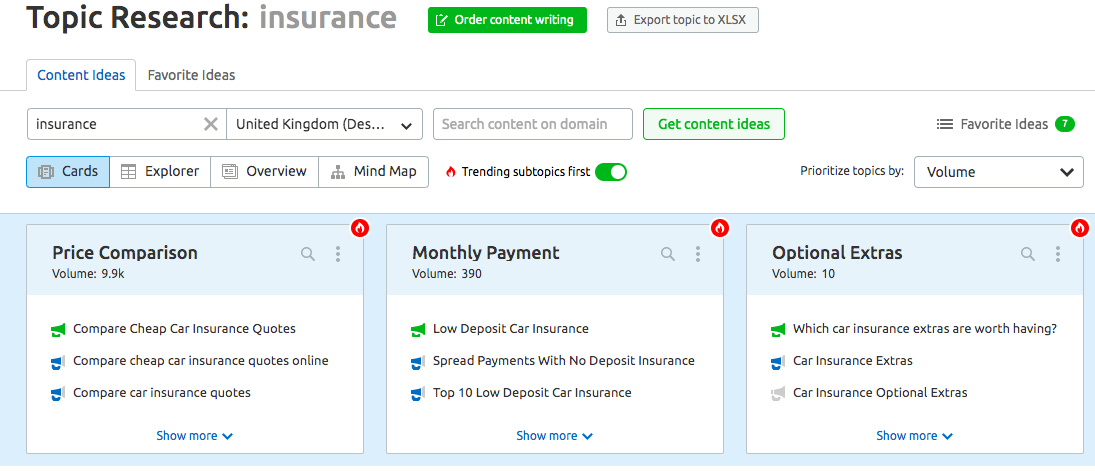1095x471 pixels.
Task: Click the fire trending badge on Monthly Payment card
Action: [720, 228]
